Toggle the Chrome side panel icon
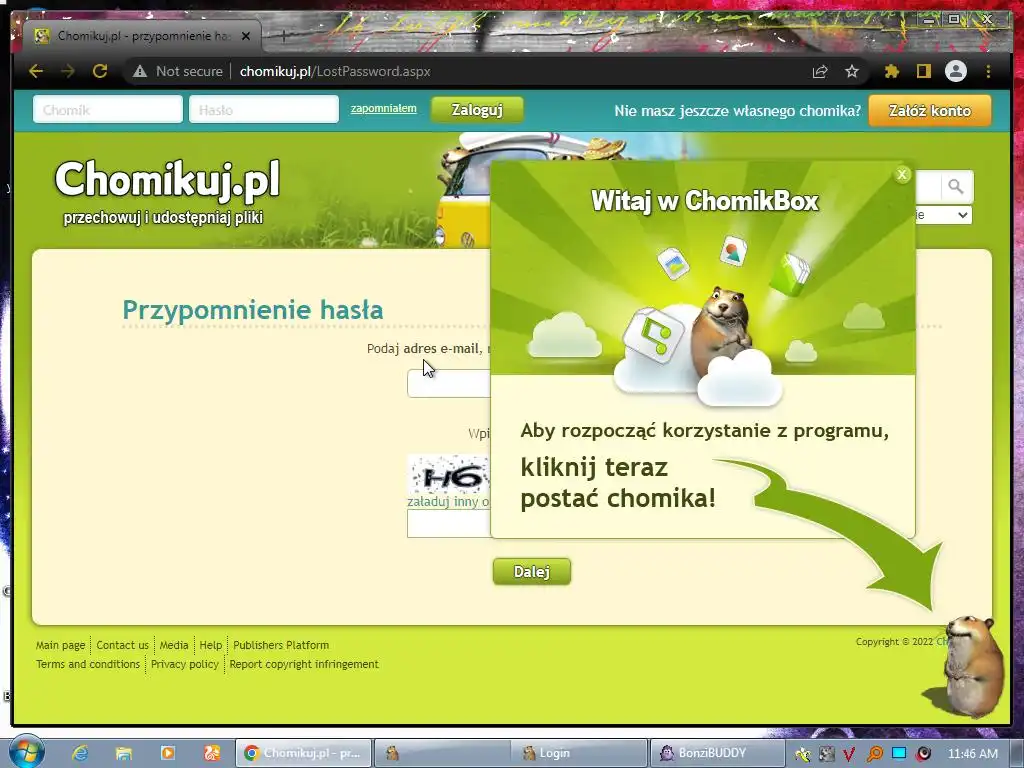 [x=923, y=71]
